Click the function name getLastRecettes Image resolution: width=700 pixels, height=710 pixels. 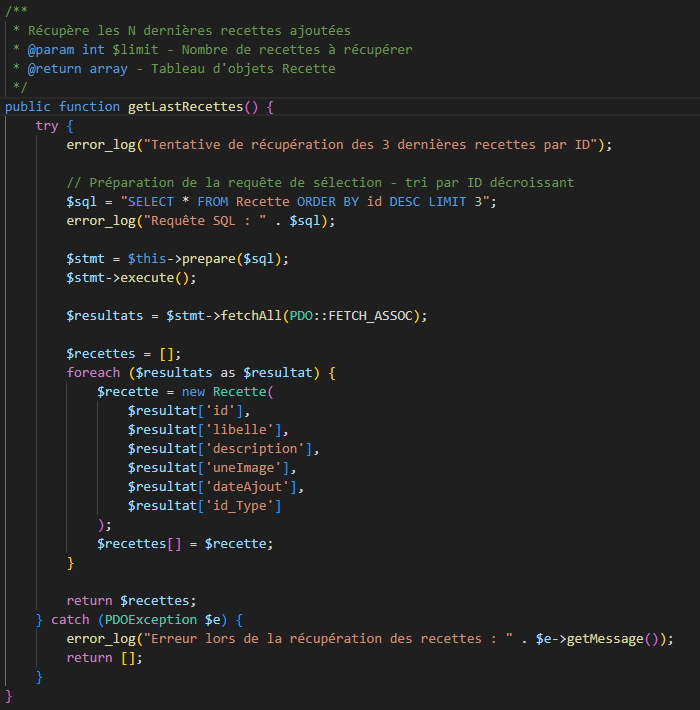tap(186, 107)
